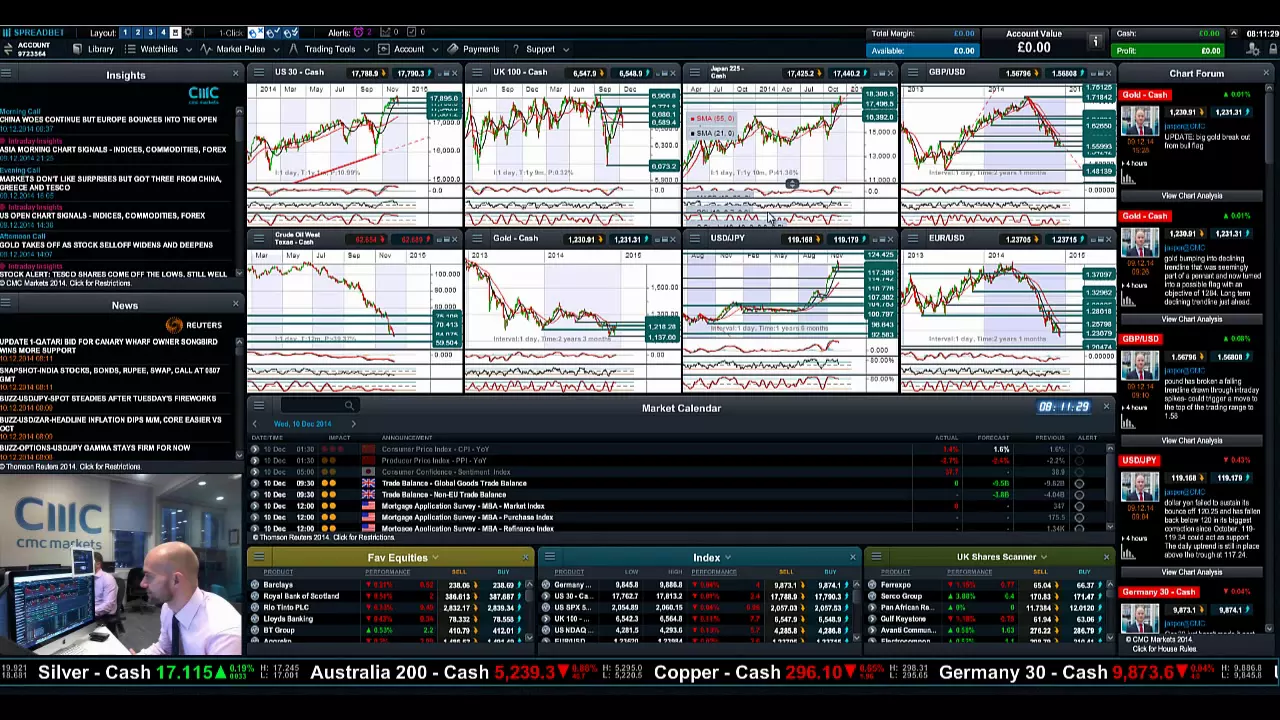Click the search field in Market Calendar
The image size is (1280, 720).
318,405
